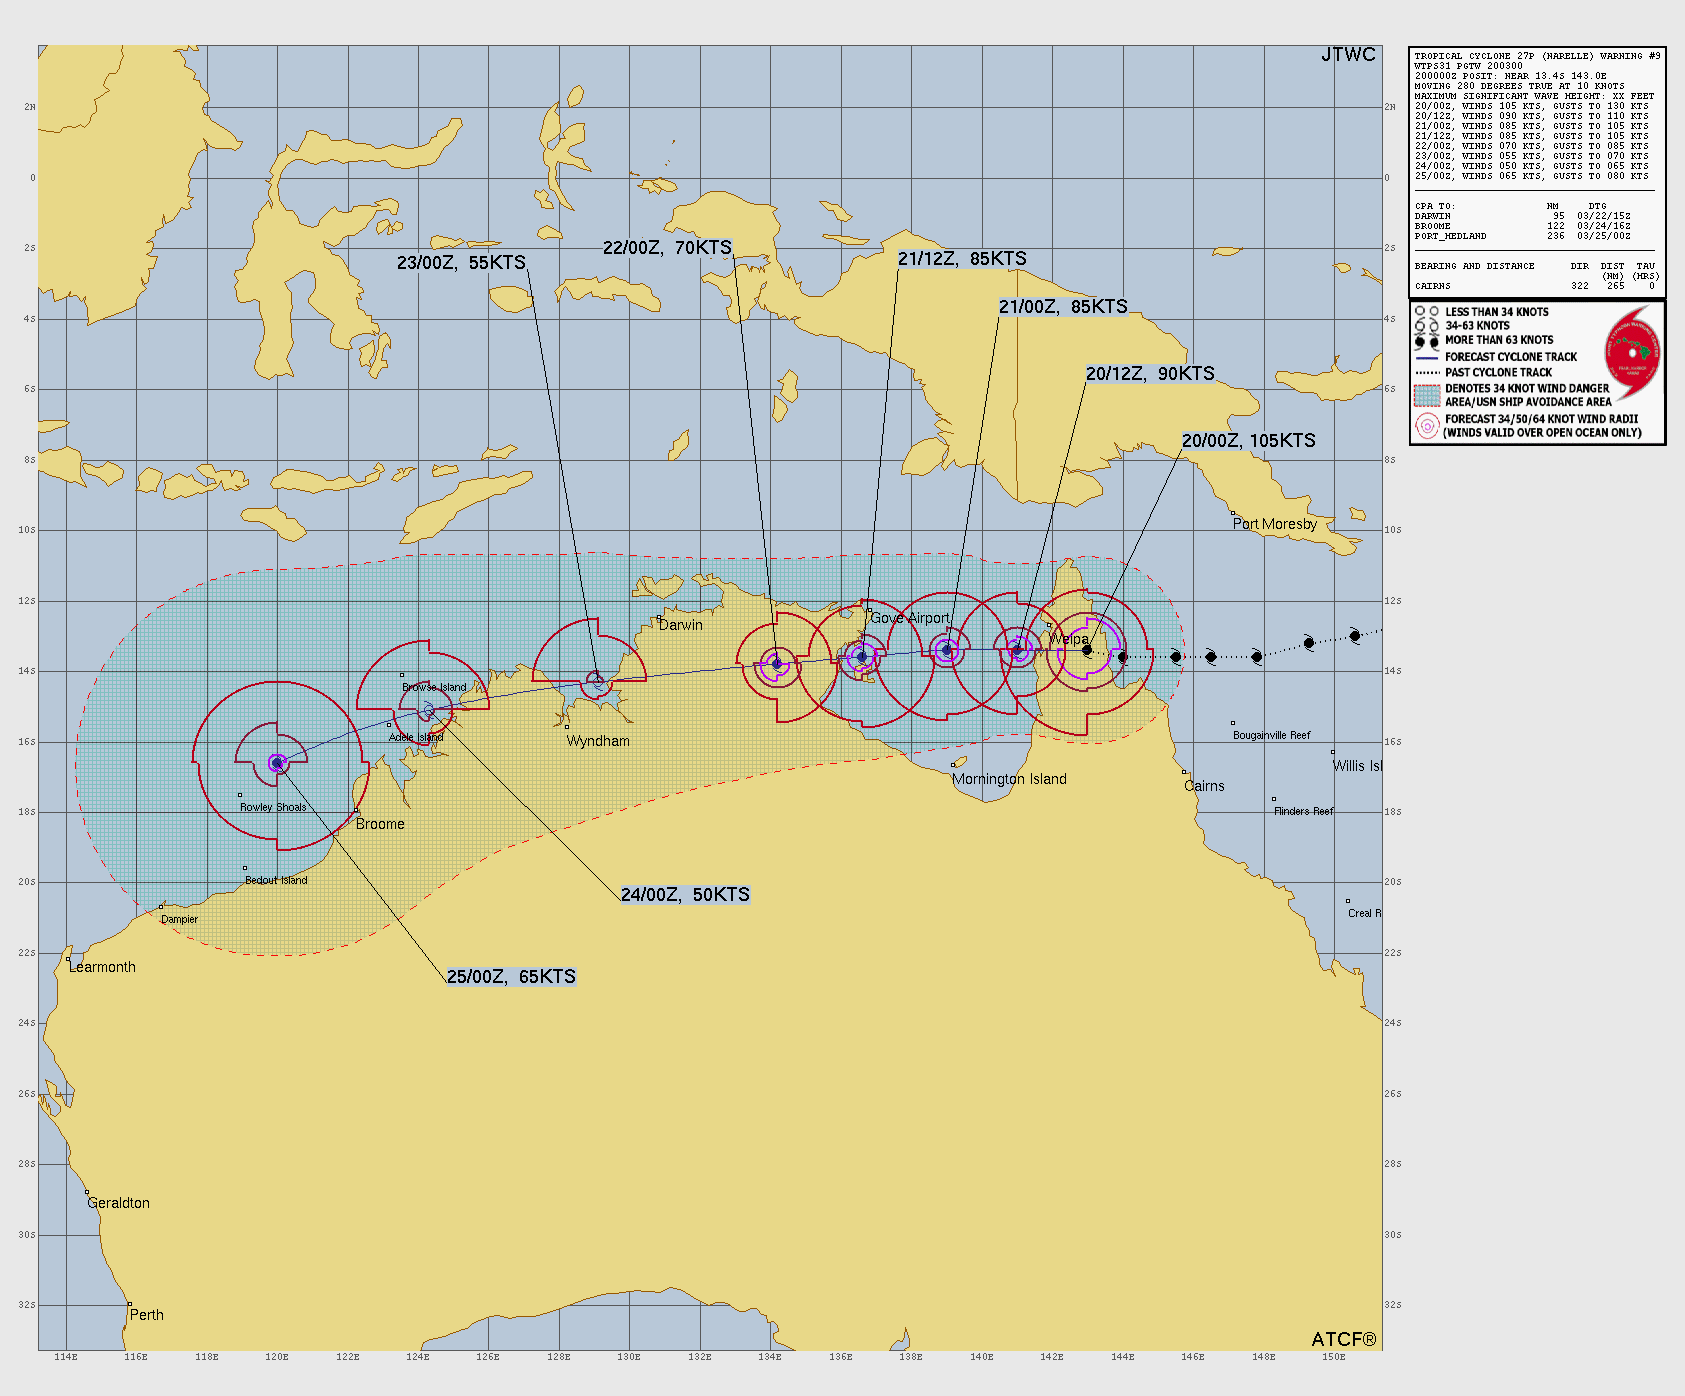This screenshot has width=1685, height=1396.
Task: Click the Cairns city label
Action: point(1204,786)
